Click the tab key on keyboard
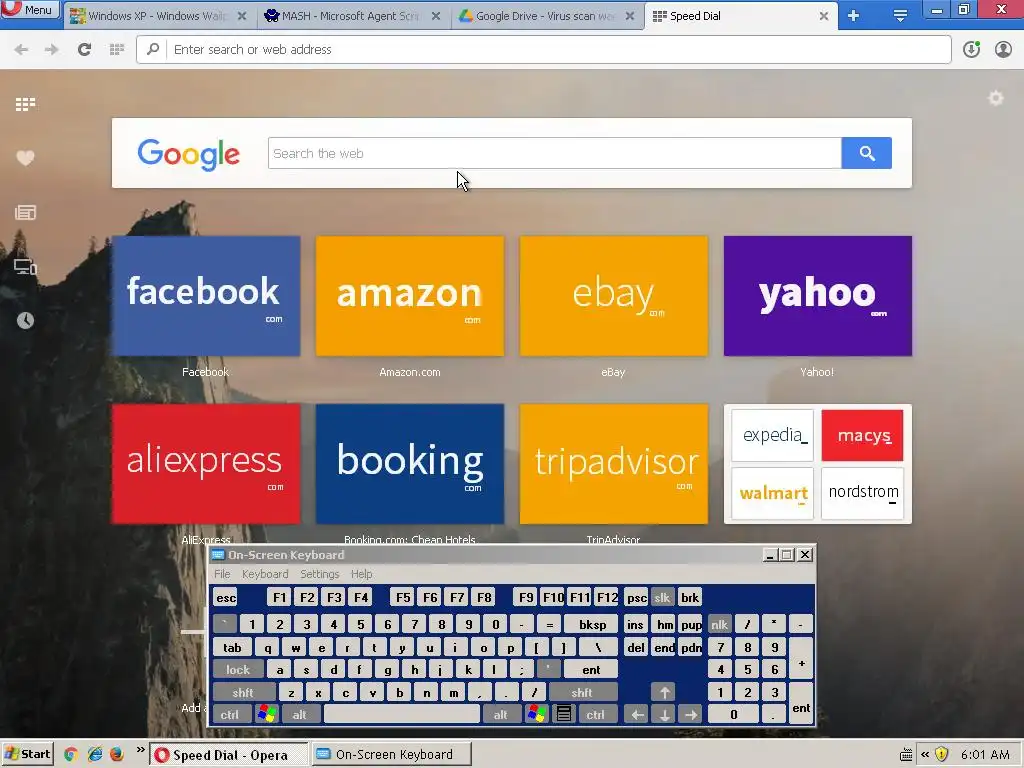1024x768 pixels. (232, 648)
